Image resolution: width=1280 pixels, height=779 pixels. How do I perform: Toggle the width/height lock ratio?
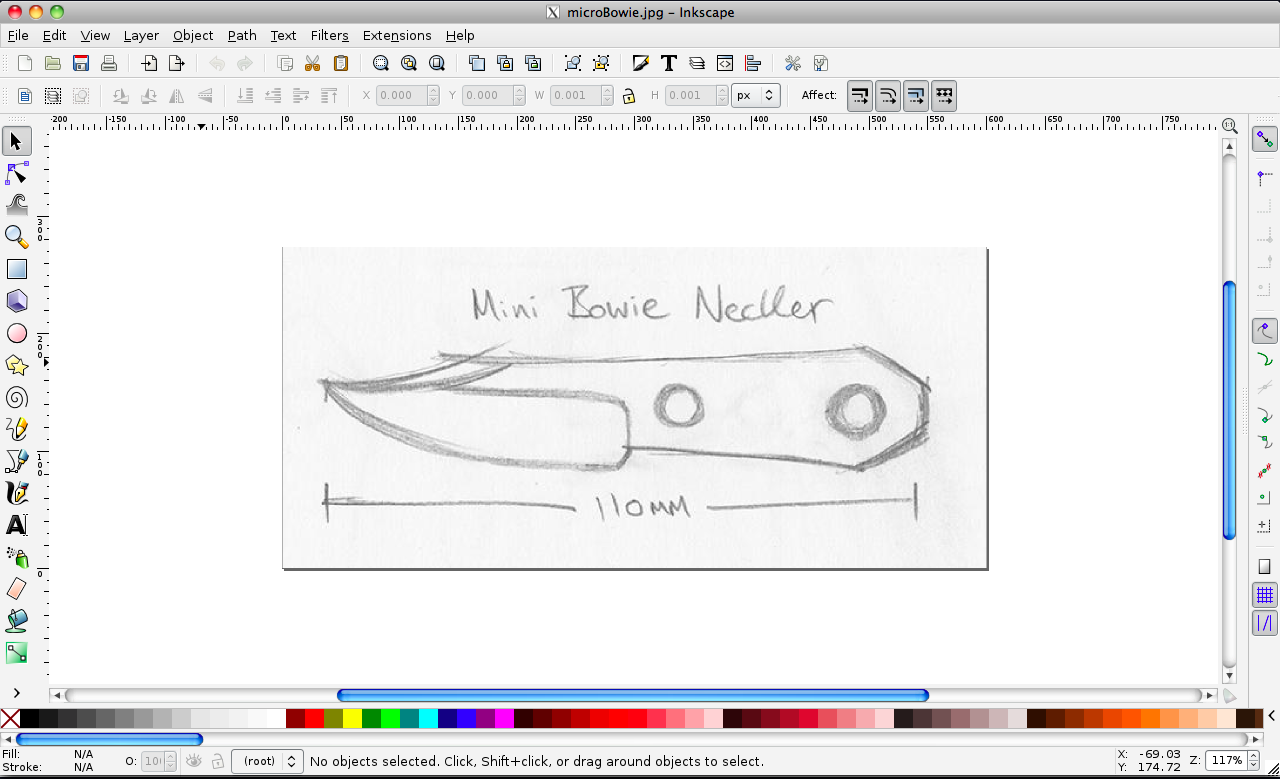pyautogui.click(x=628, y=96)
